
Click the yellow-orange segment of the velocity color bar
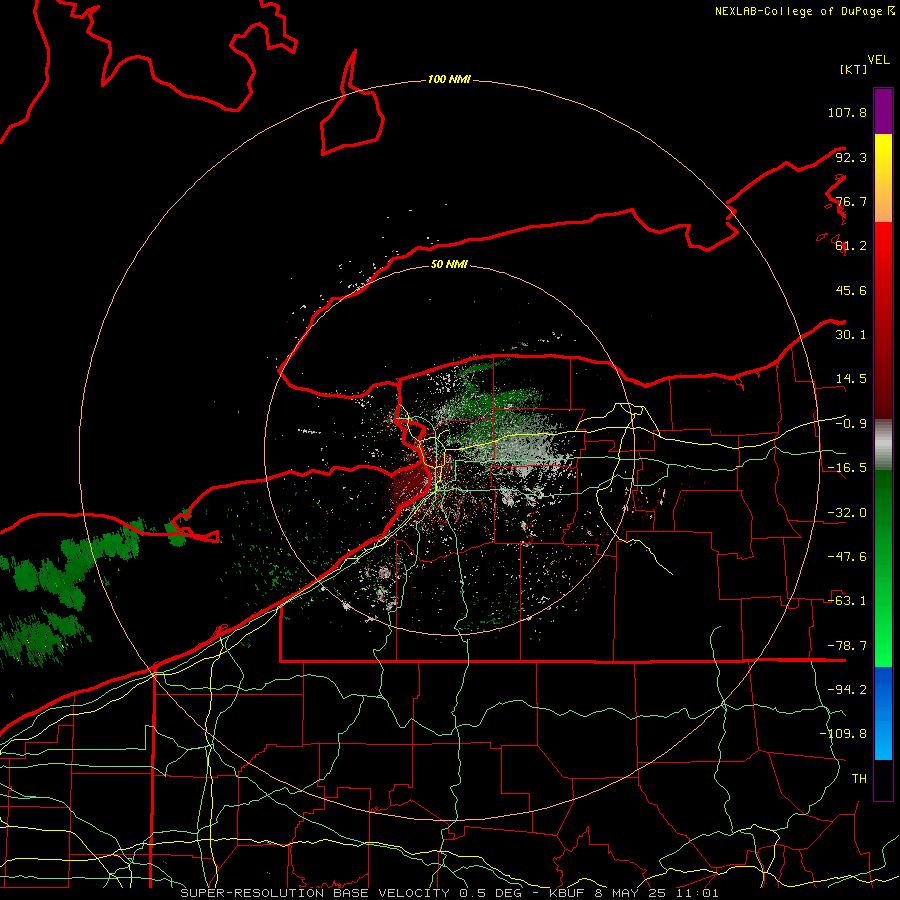pyautogui.click(x=883, y=178)
